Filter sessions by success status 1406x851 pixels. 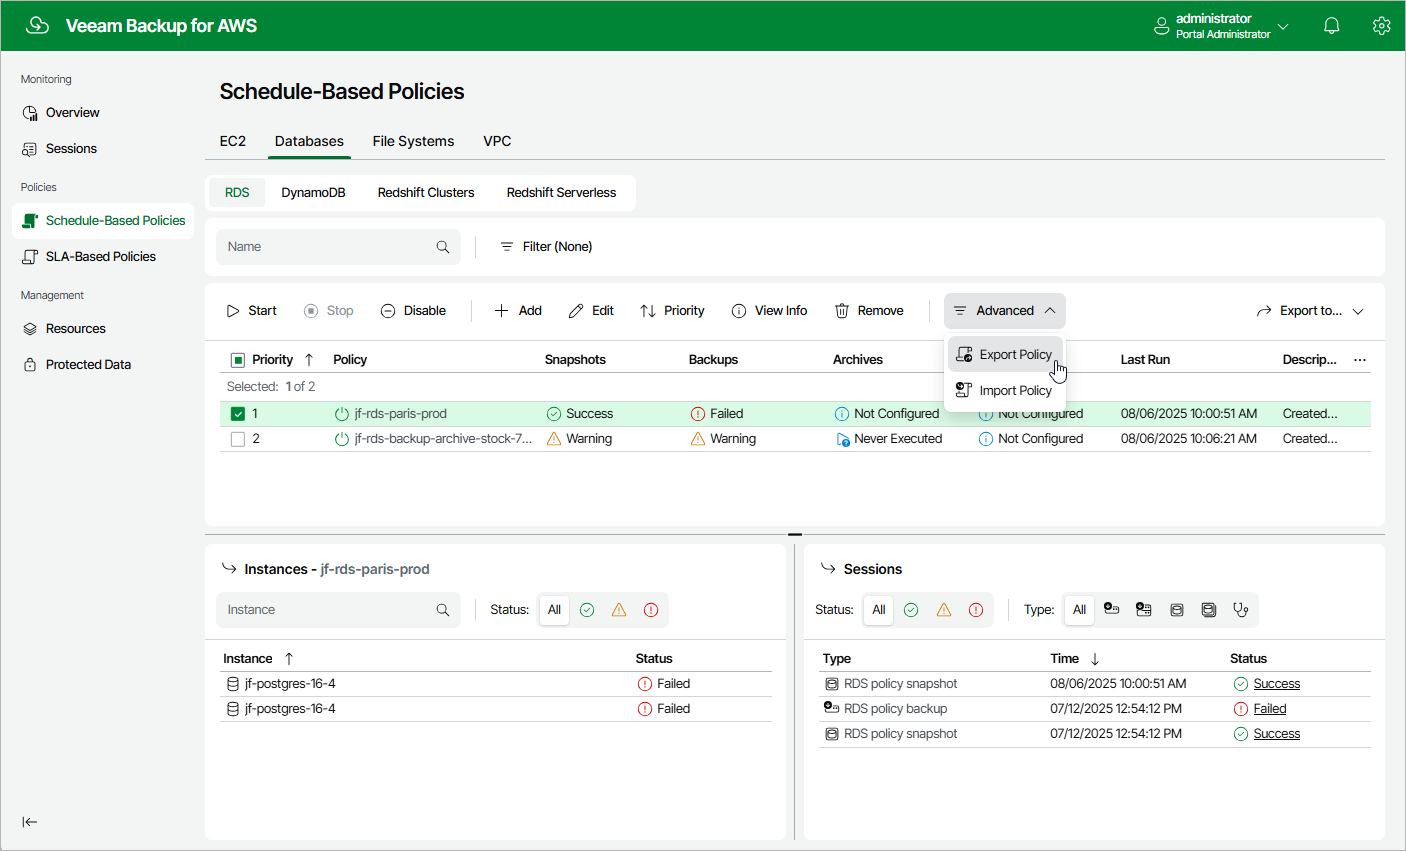click(911, 610)
